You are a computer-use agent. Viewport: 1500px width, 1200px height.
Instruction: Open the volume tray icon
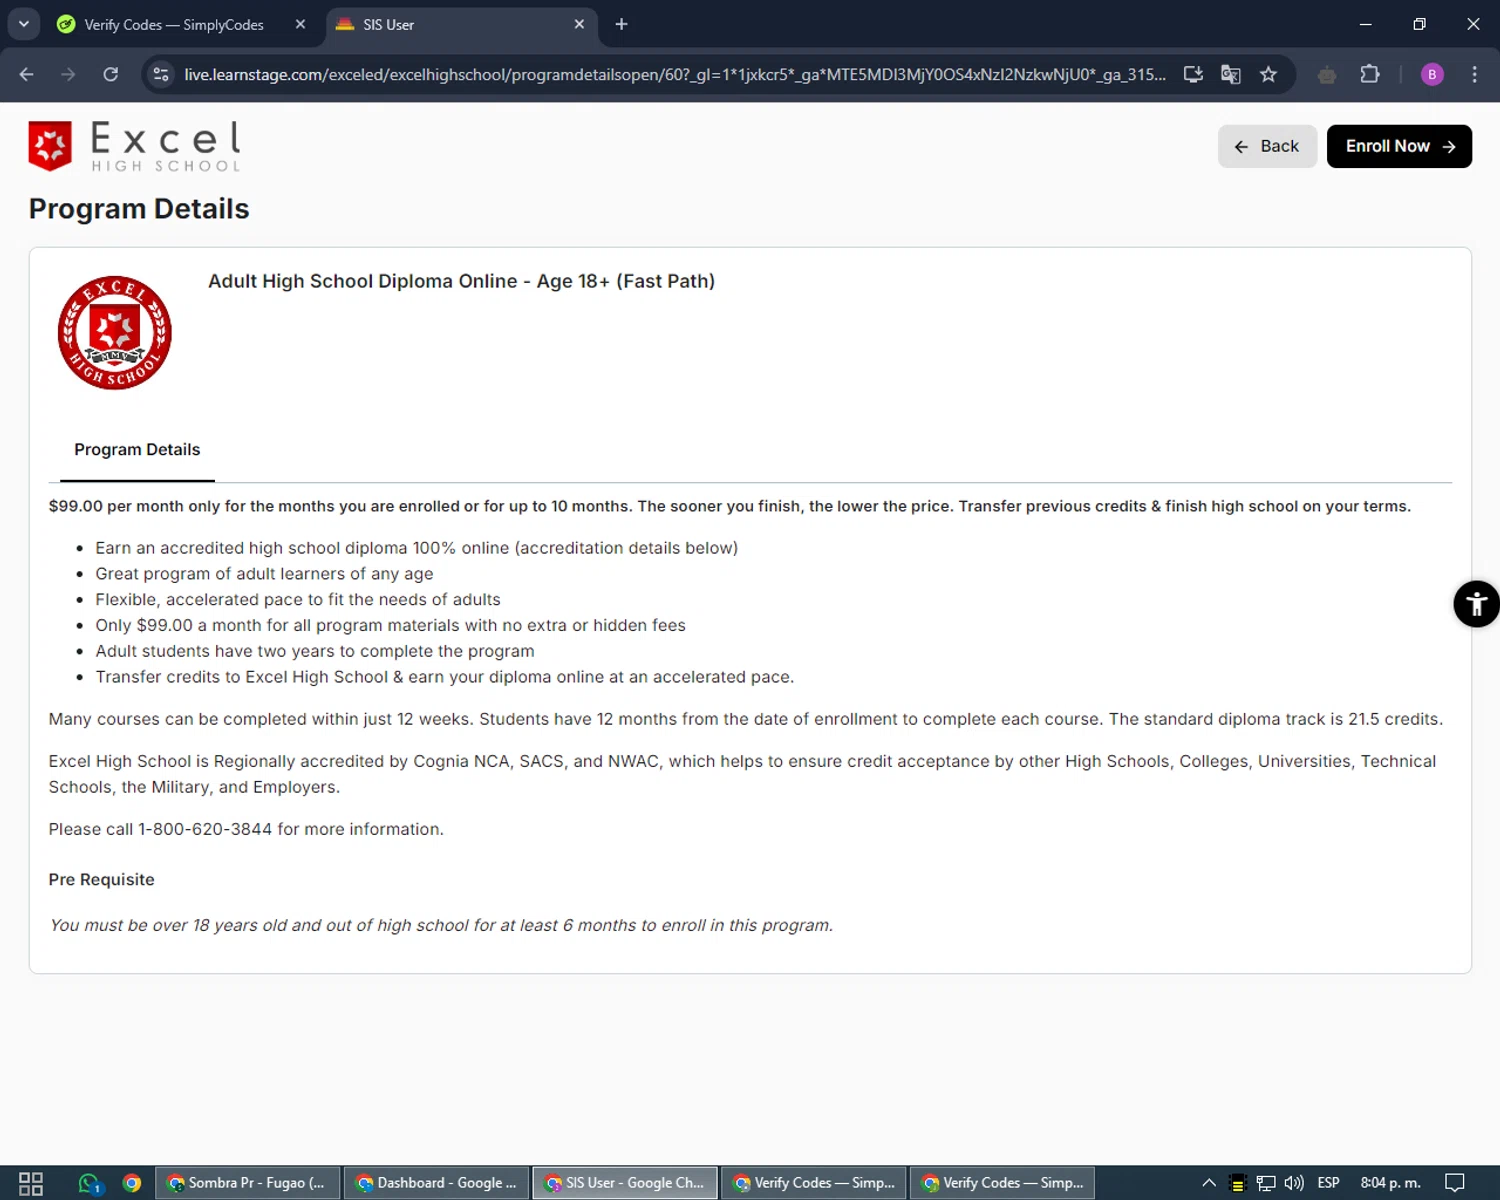point(1294,1183)
